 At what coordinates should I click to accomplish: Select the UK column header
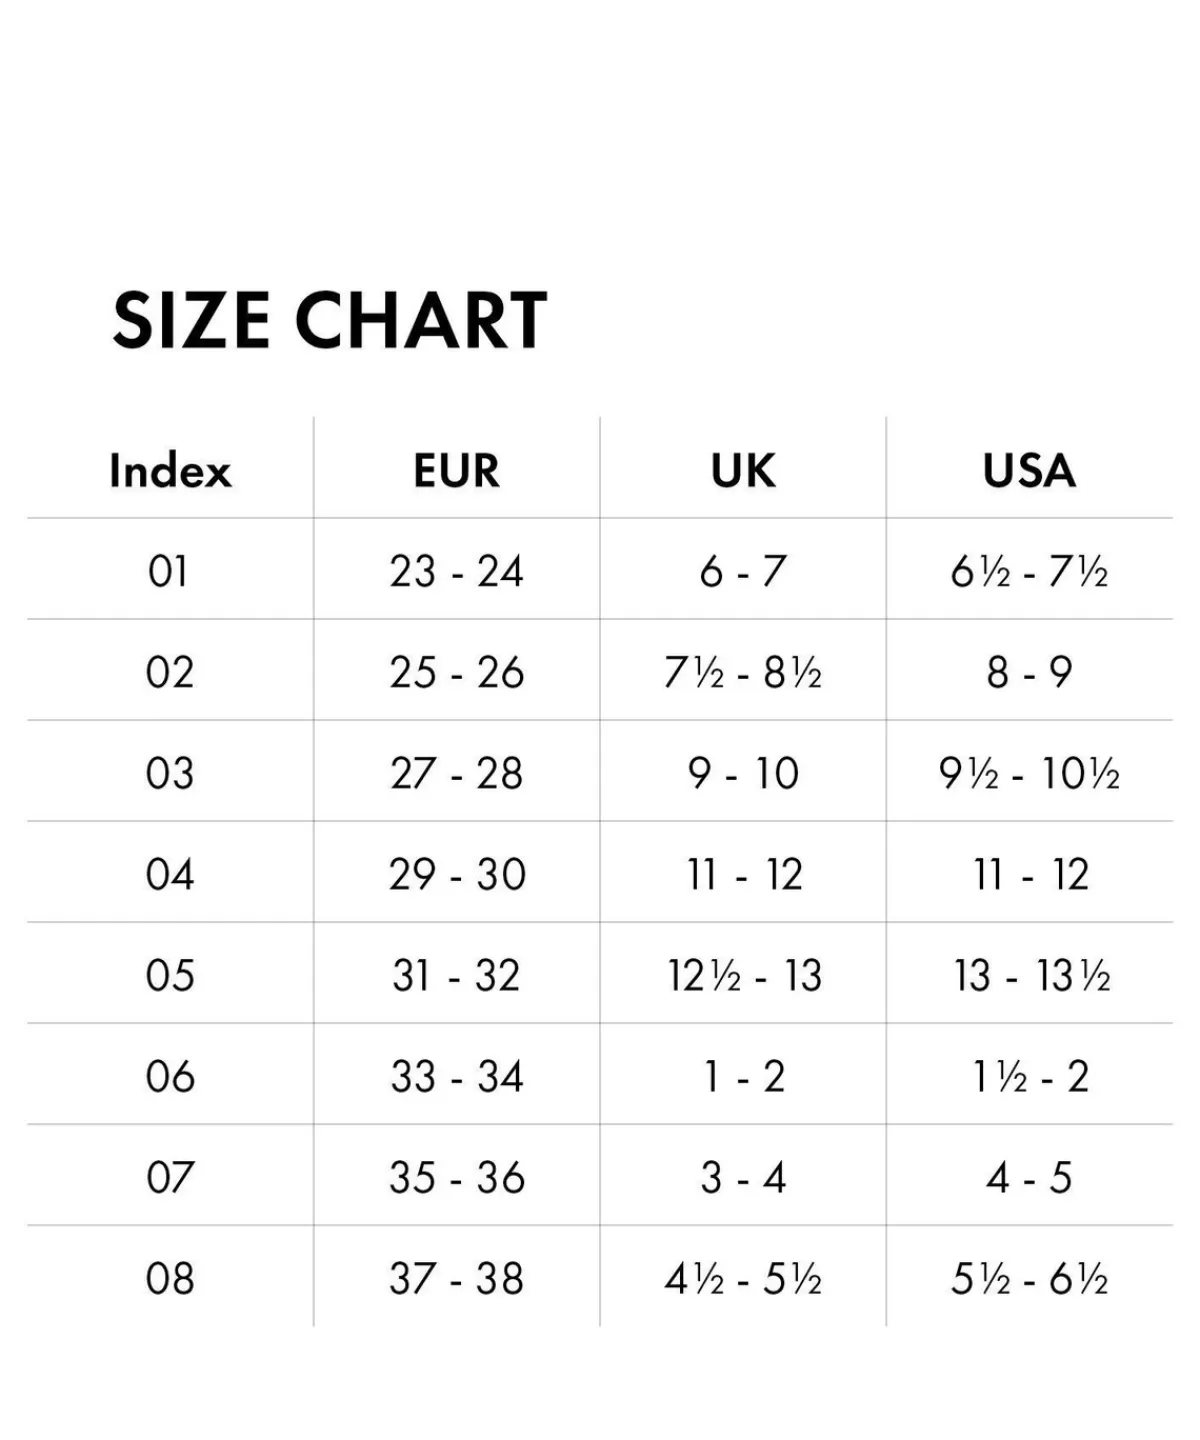coord(743,470)
